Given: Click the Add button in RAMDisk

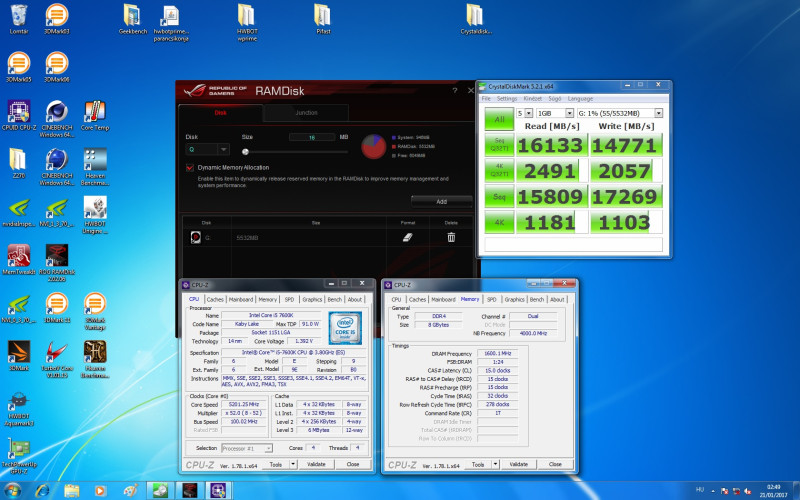Looking at the screenshot, I should [x=441, y=201].
